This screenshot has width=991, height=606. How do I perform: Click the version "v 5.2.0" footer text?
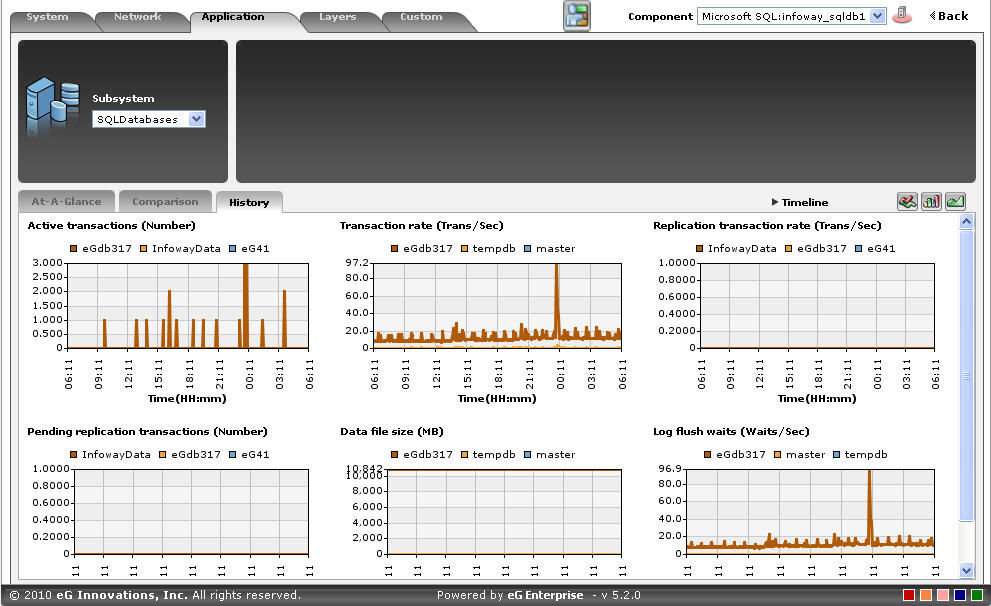coord(621,595)
